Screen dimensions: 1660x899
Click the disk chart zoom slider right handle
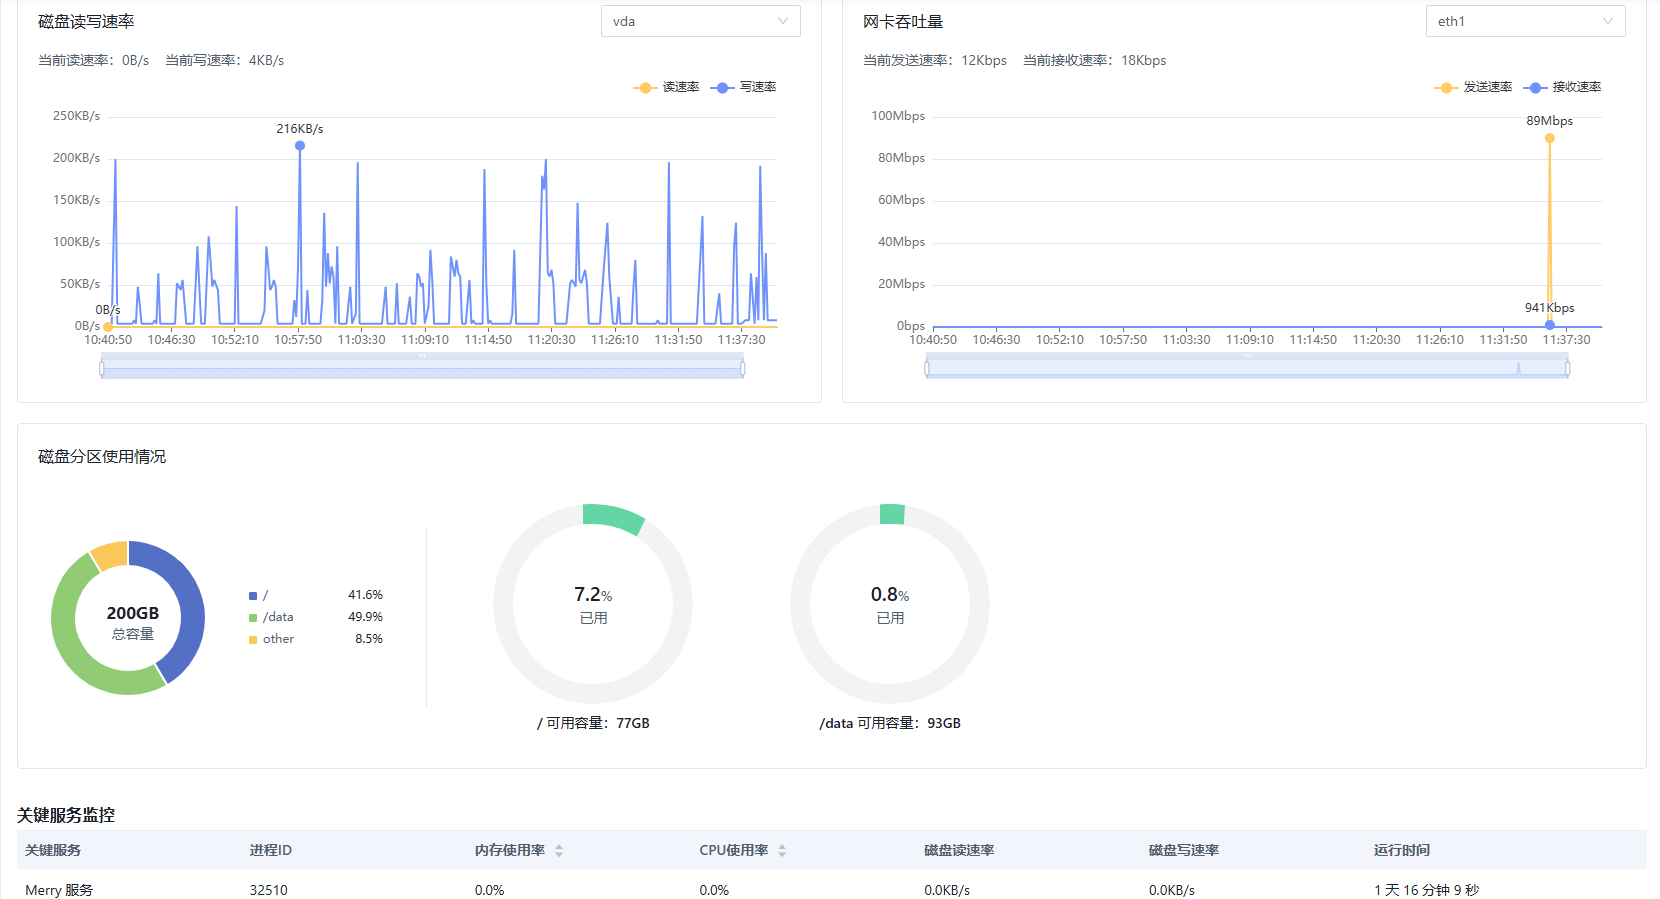pyautogui.click(x=742, y=369)
